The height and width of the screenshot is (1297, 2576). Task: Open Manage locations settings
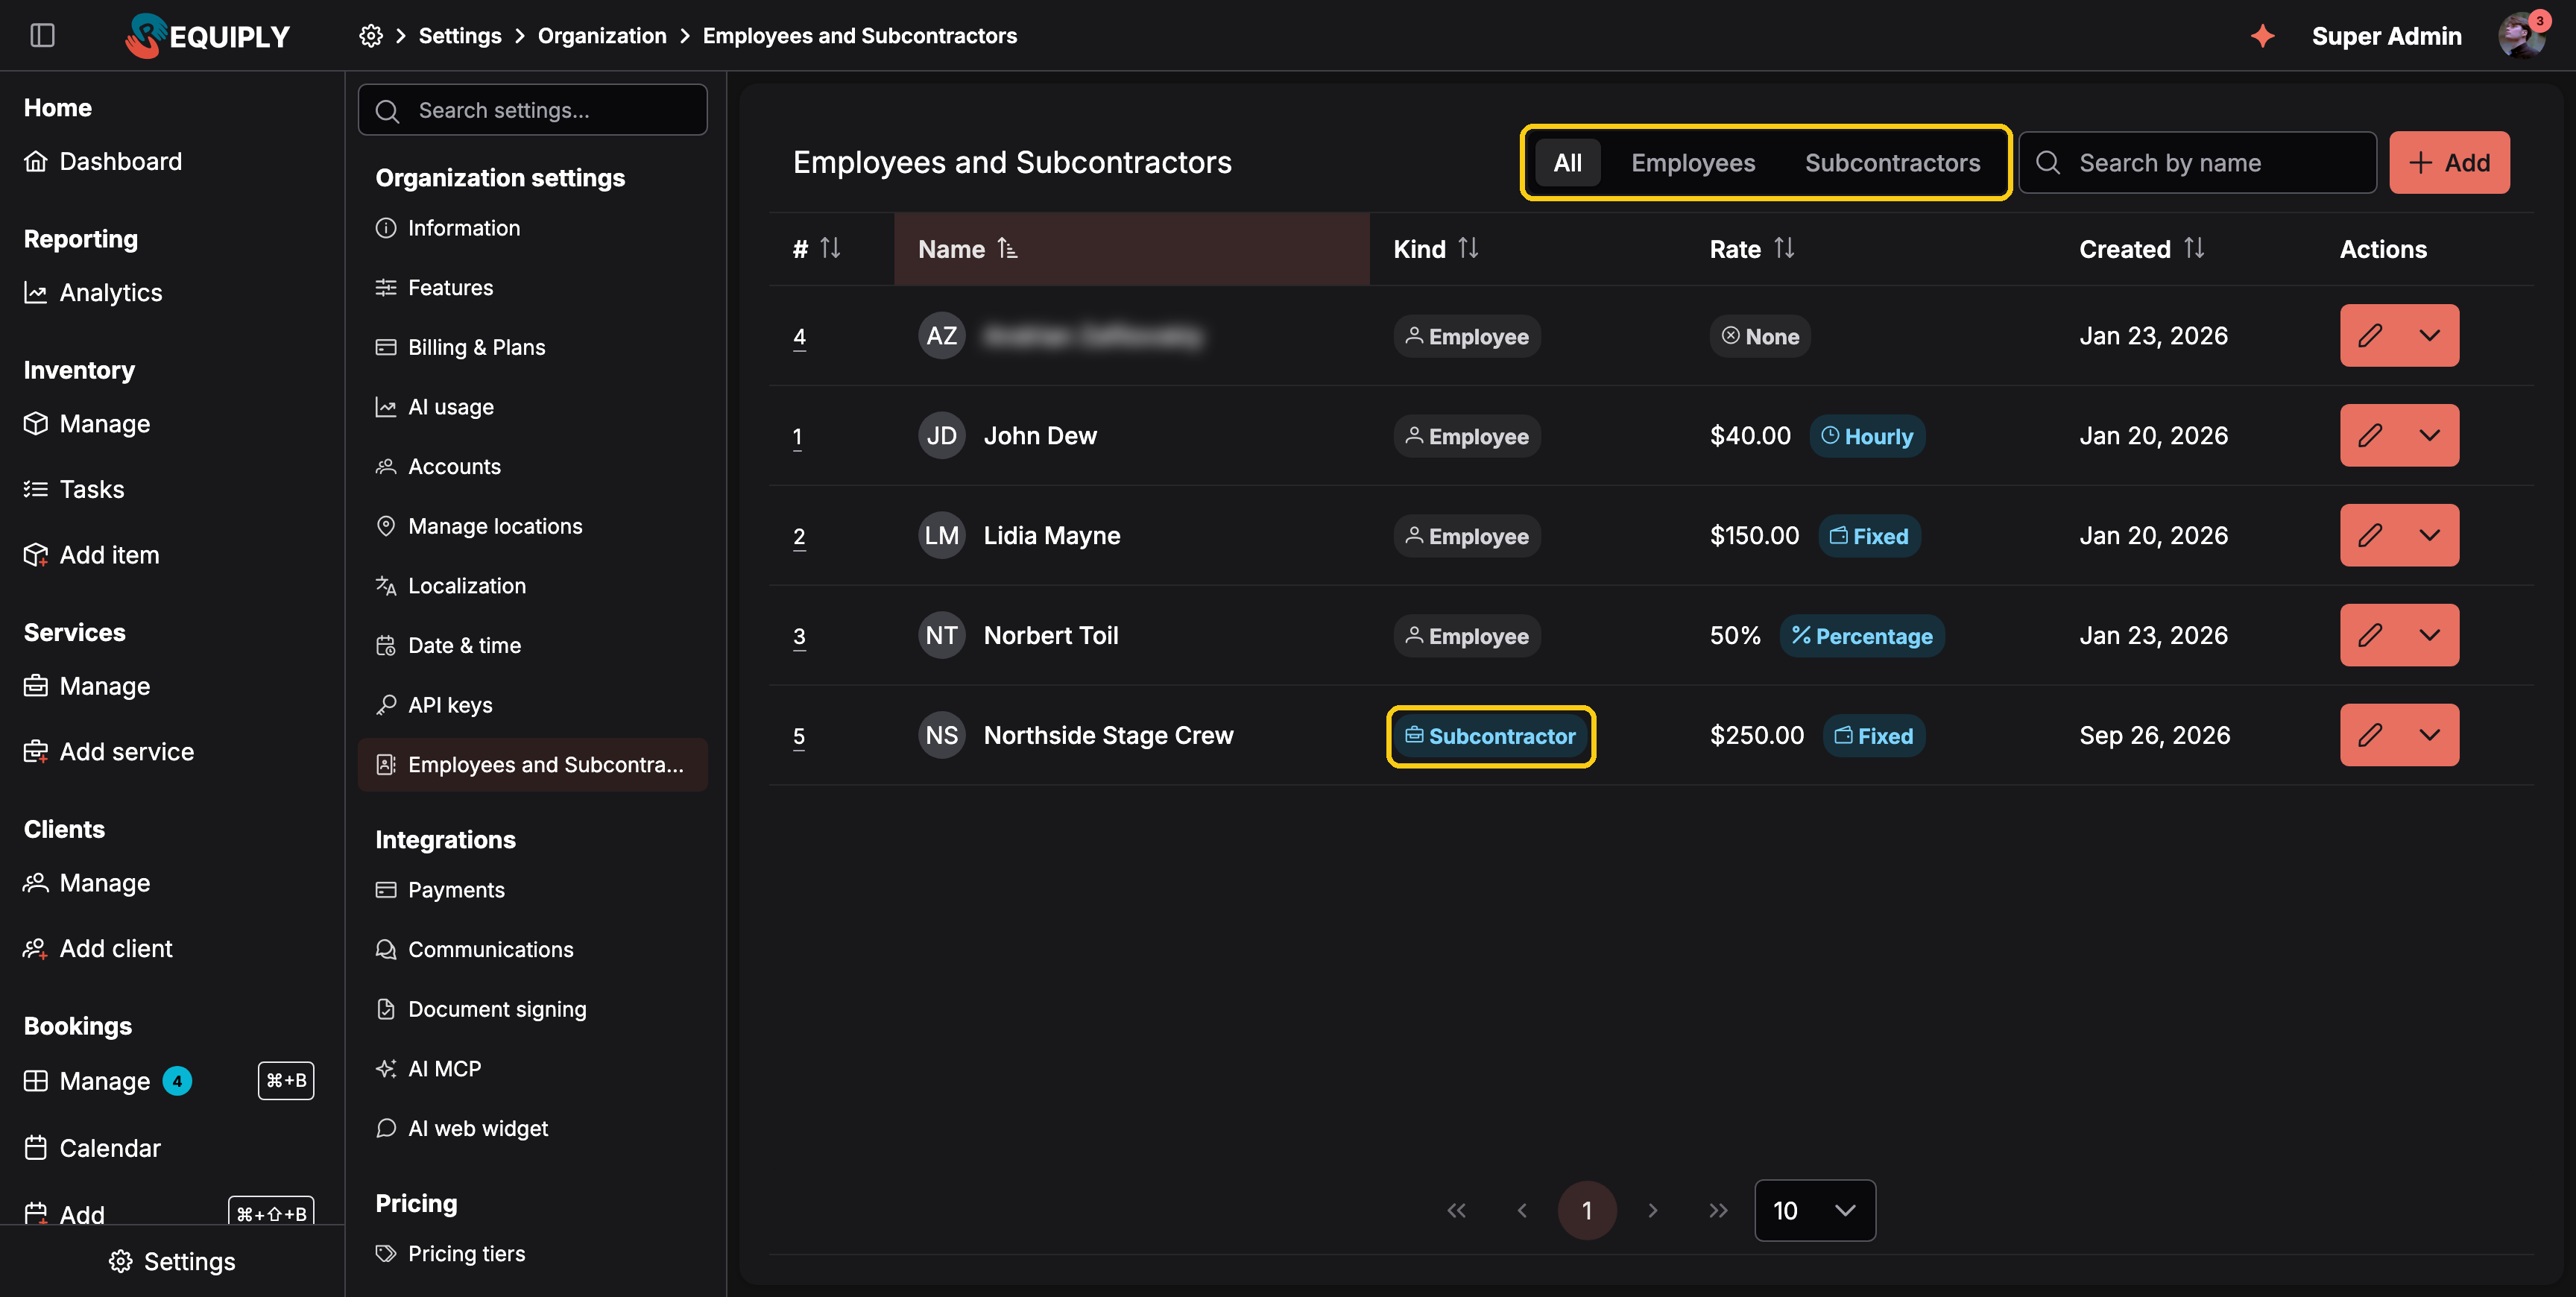495,526
